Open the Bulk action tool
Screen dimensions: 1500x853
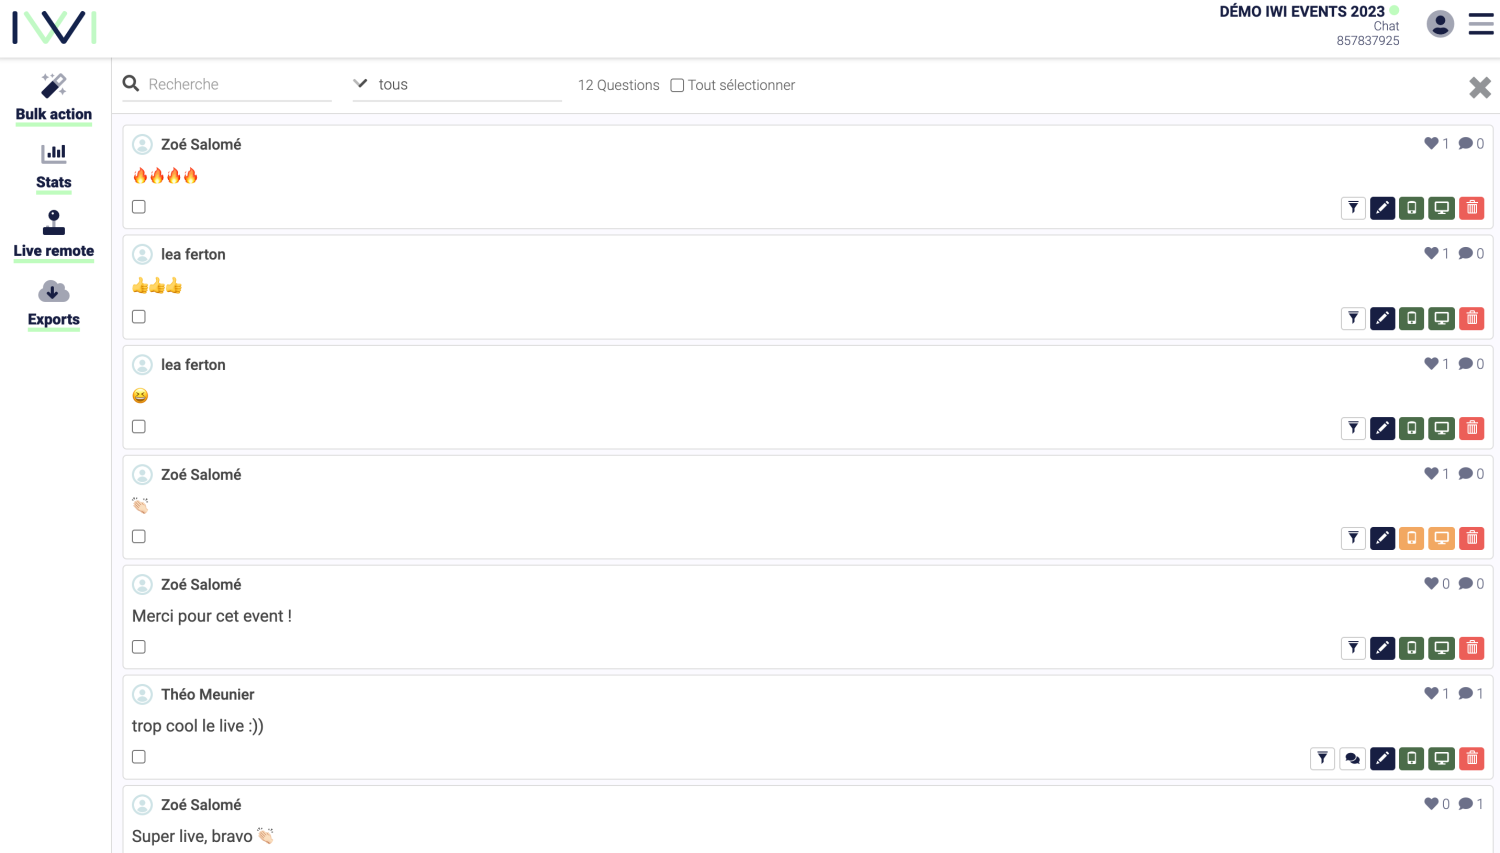coord(54,98)
